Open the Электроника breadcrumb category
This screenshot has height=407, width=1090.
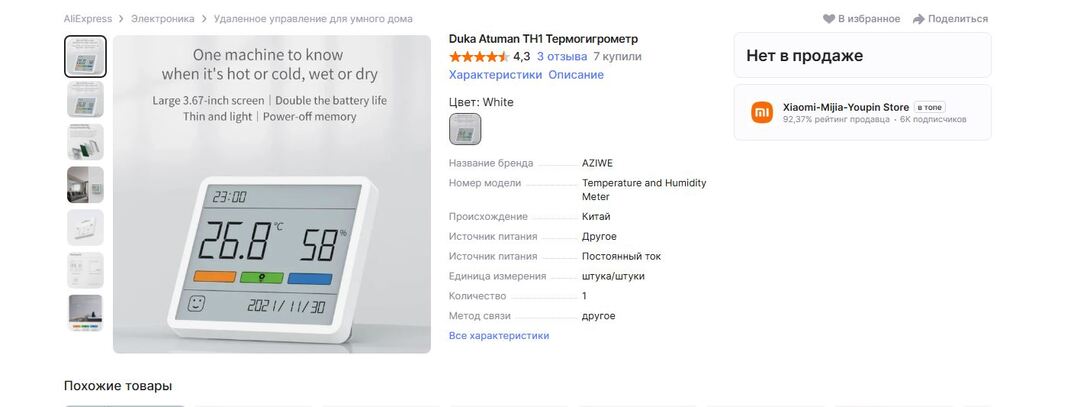(x=163, y=19)
